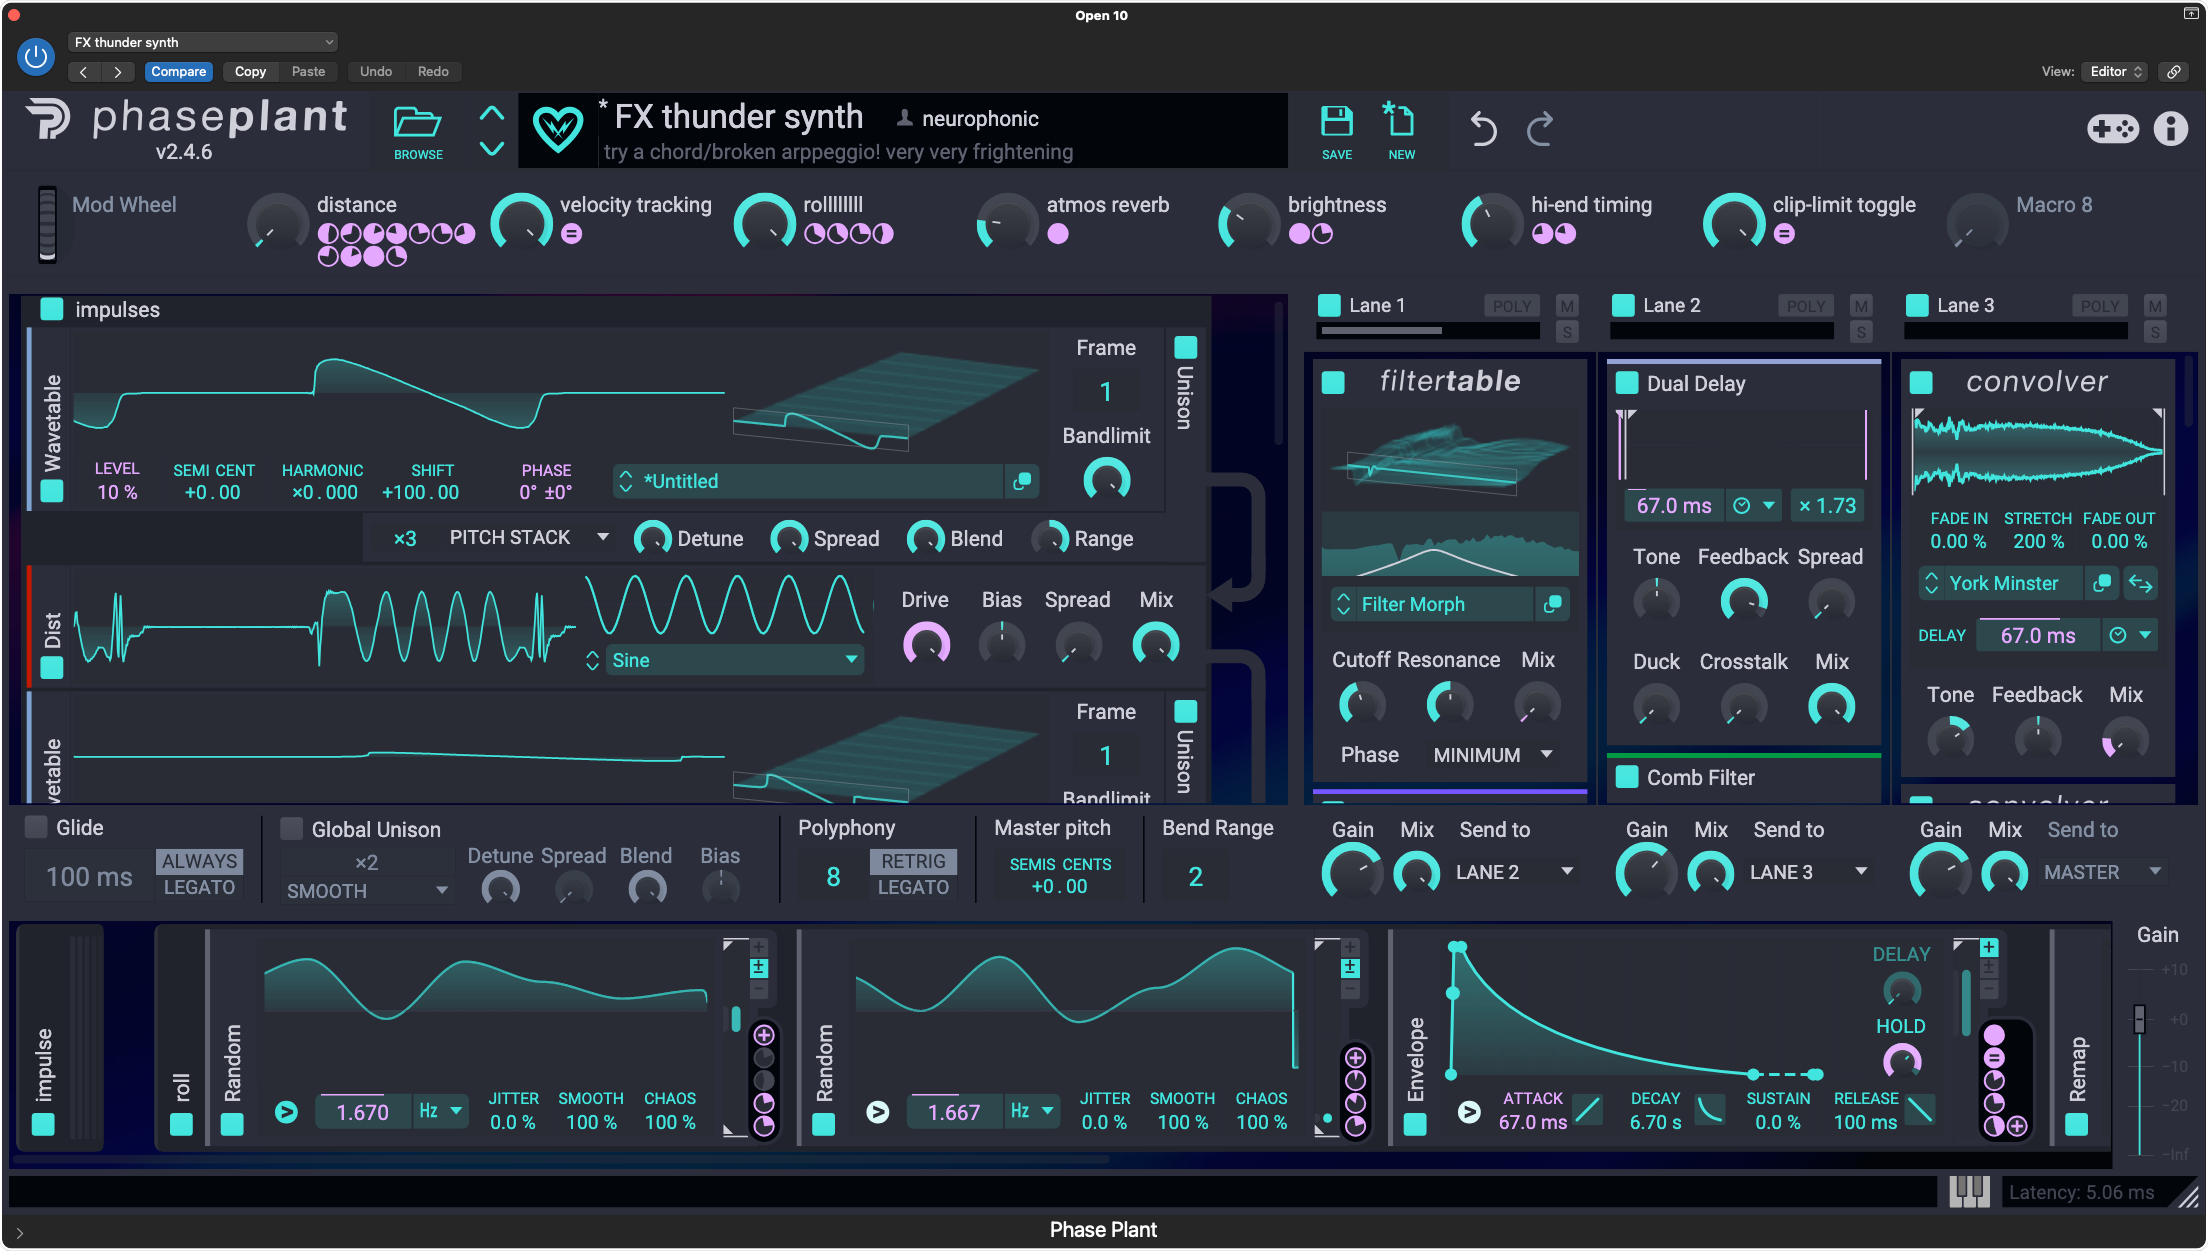Open the Send to LANE 3 dropdown
This screenshot has height=1251, width=2208.
1809,872
